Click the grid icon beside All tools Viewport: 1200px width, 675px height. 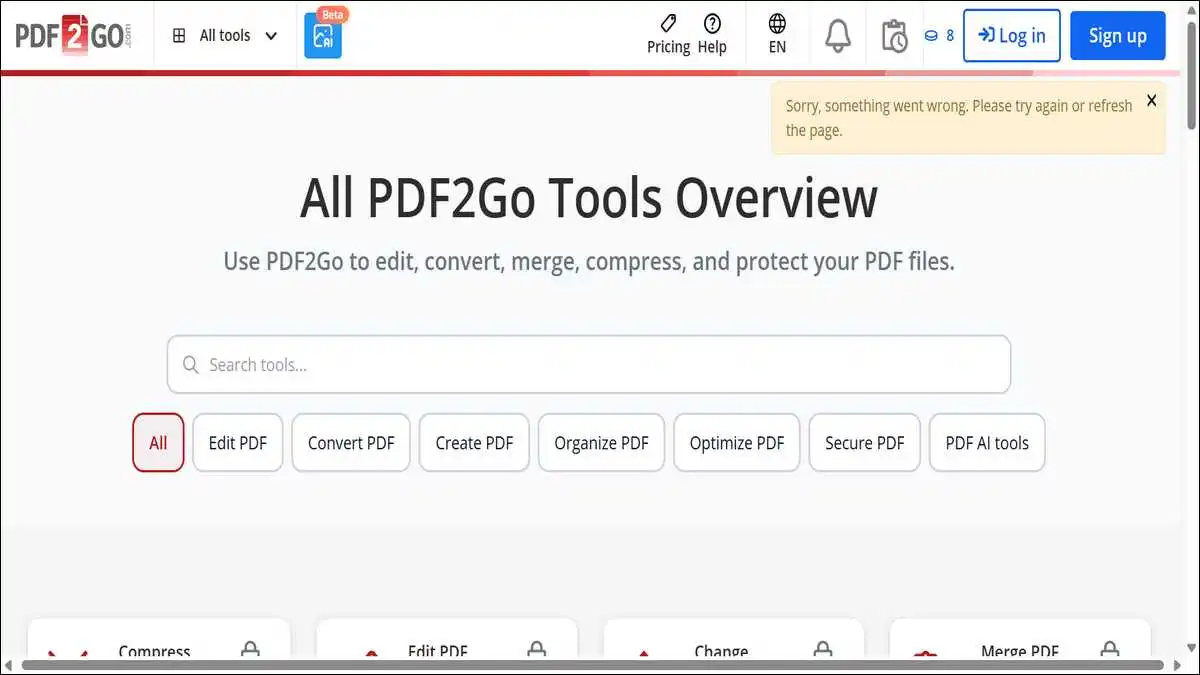(179, 36)
